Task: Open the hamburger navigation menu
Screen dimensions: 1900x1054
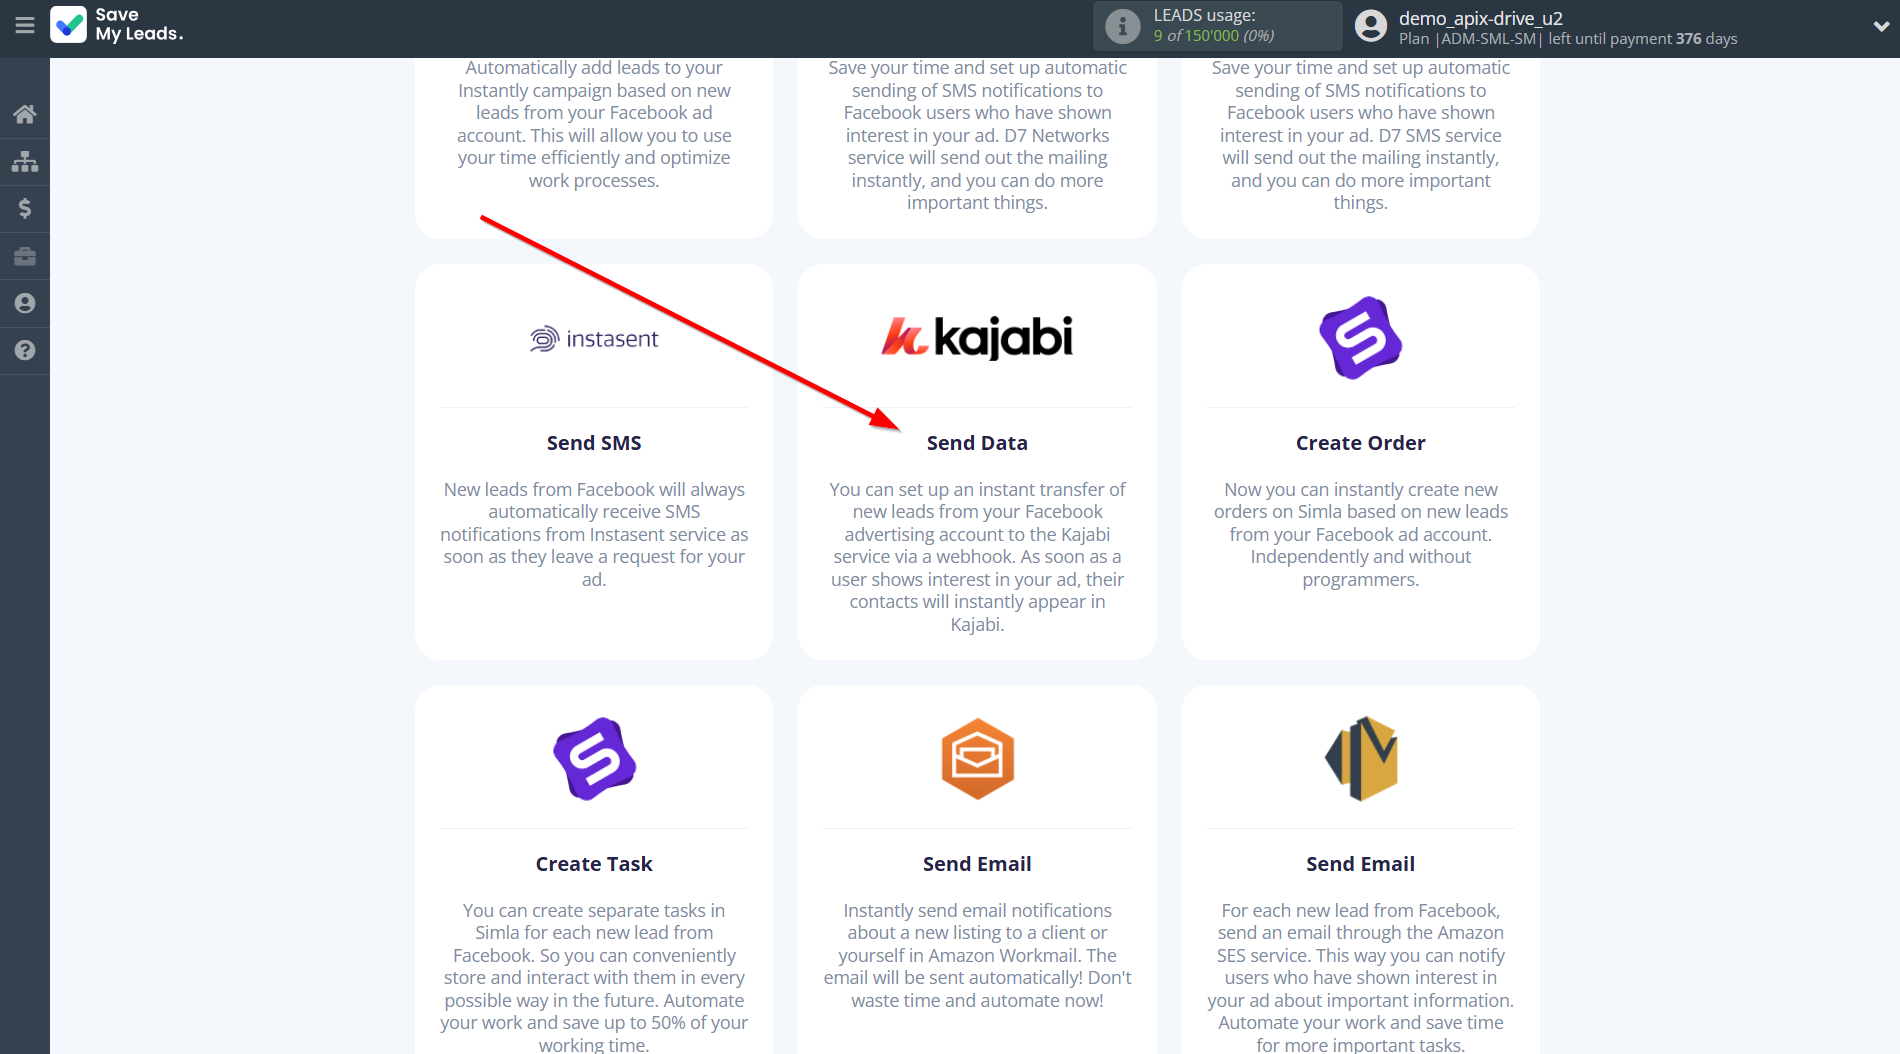Action: click(x=25, y=27)
